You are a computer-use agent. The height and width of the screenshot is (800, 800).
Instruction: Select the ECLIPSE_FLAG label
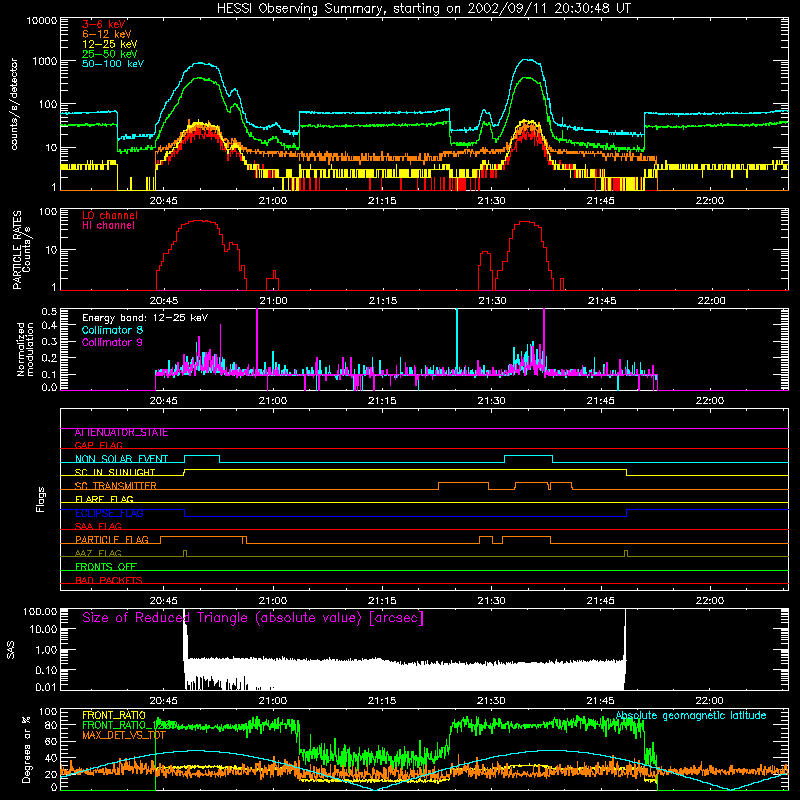[x=109, y=513]
